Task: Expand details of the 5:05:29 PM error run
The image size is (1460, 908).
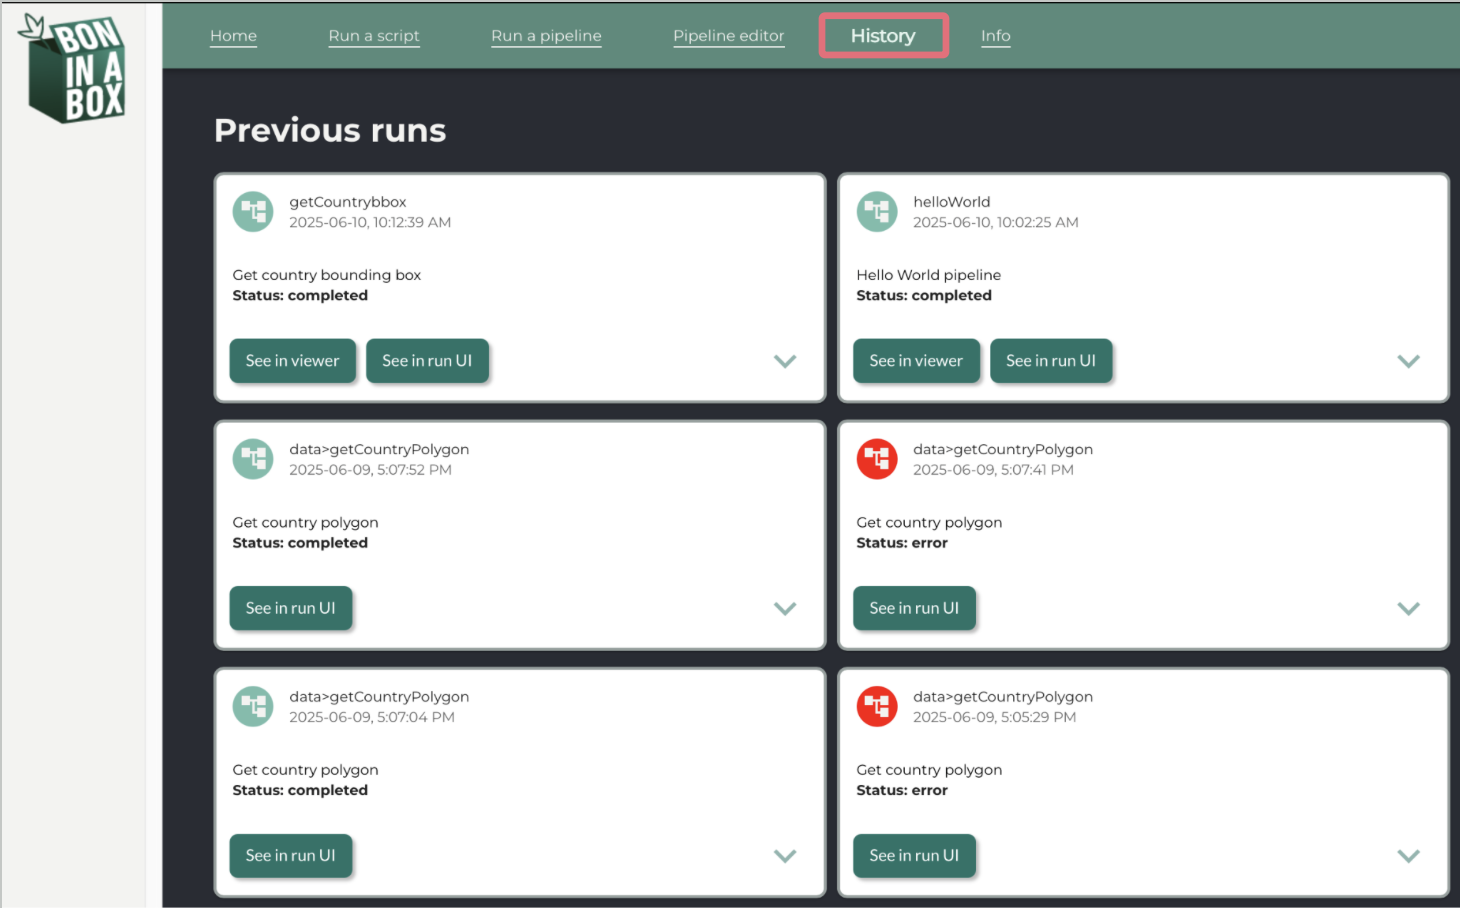Action: [x=1408, y=856]
